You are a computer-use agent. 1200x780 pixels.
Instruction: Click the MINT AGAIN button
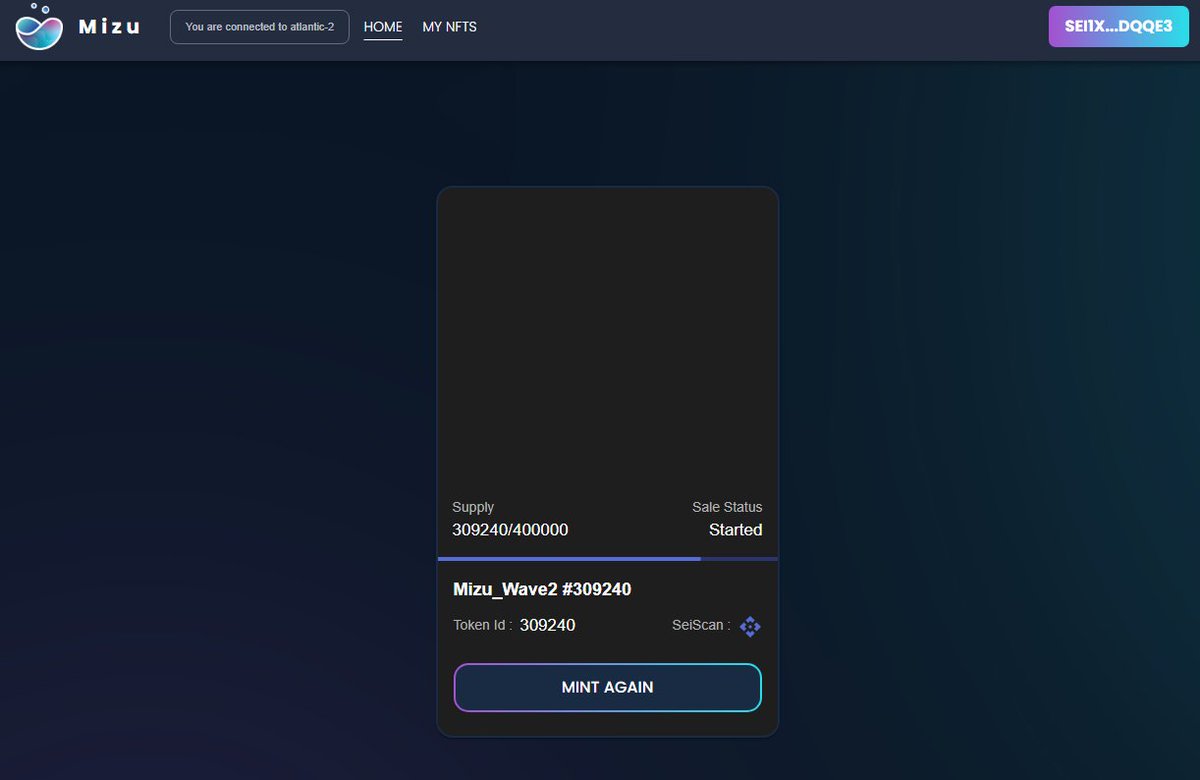(607, 687)
